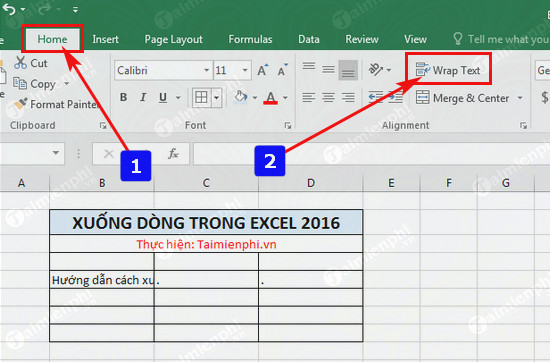Apply Fill Color paint bucket
The height and width of the screenshot is (362, 550).
[241, 97]
